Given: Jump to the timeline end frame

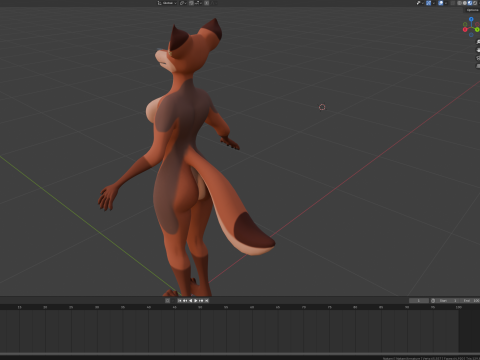Looking at the screenshot, I should pyautogui.click(x=206, y=301).
